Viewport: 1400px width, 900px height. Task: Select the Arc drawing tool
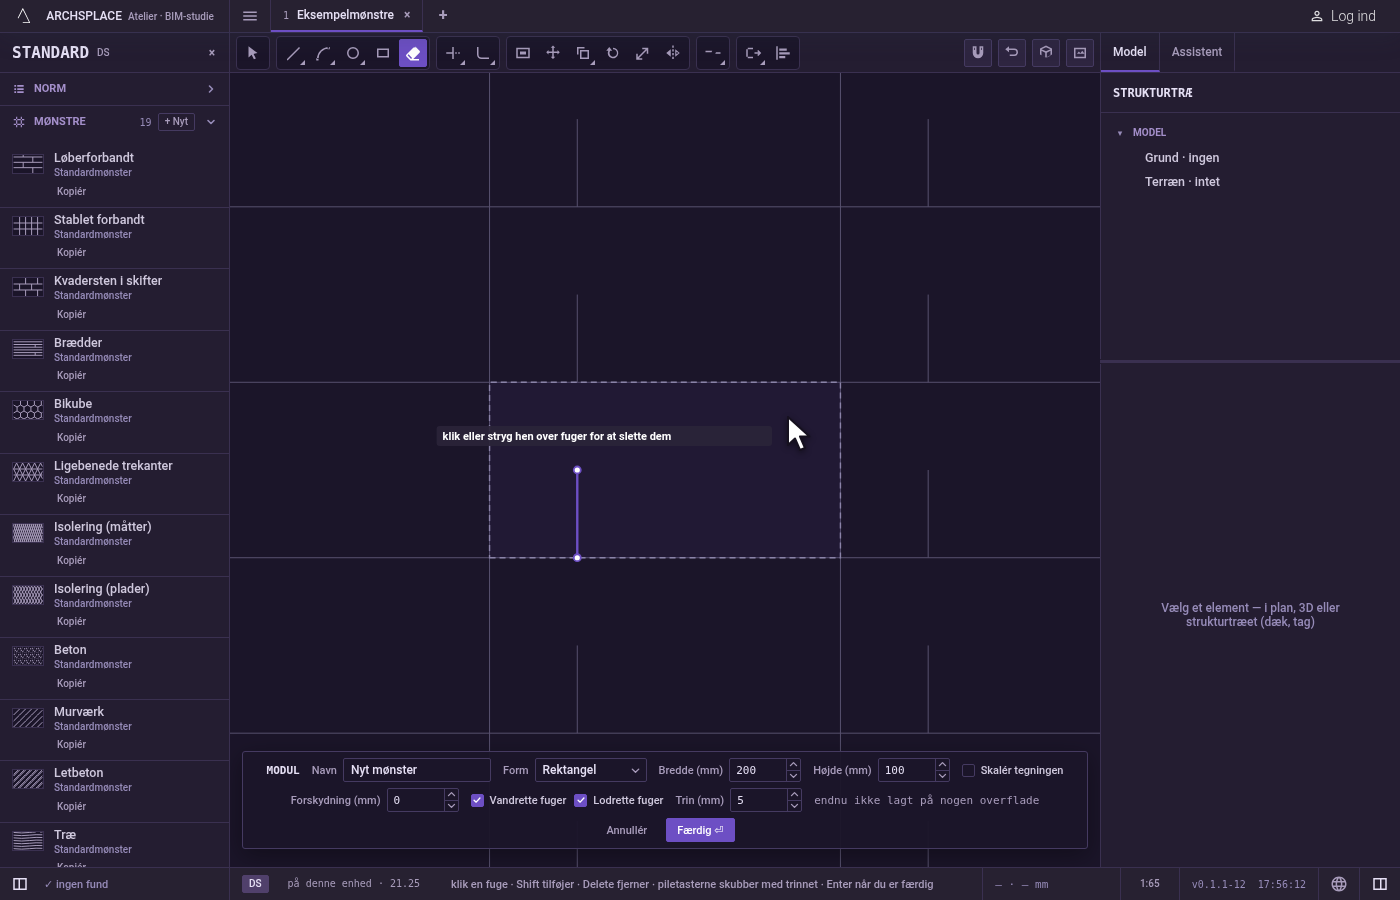(x=323, y=53)
